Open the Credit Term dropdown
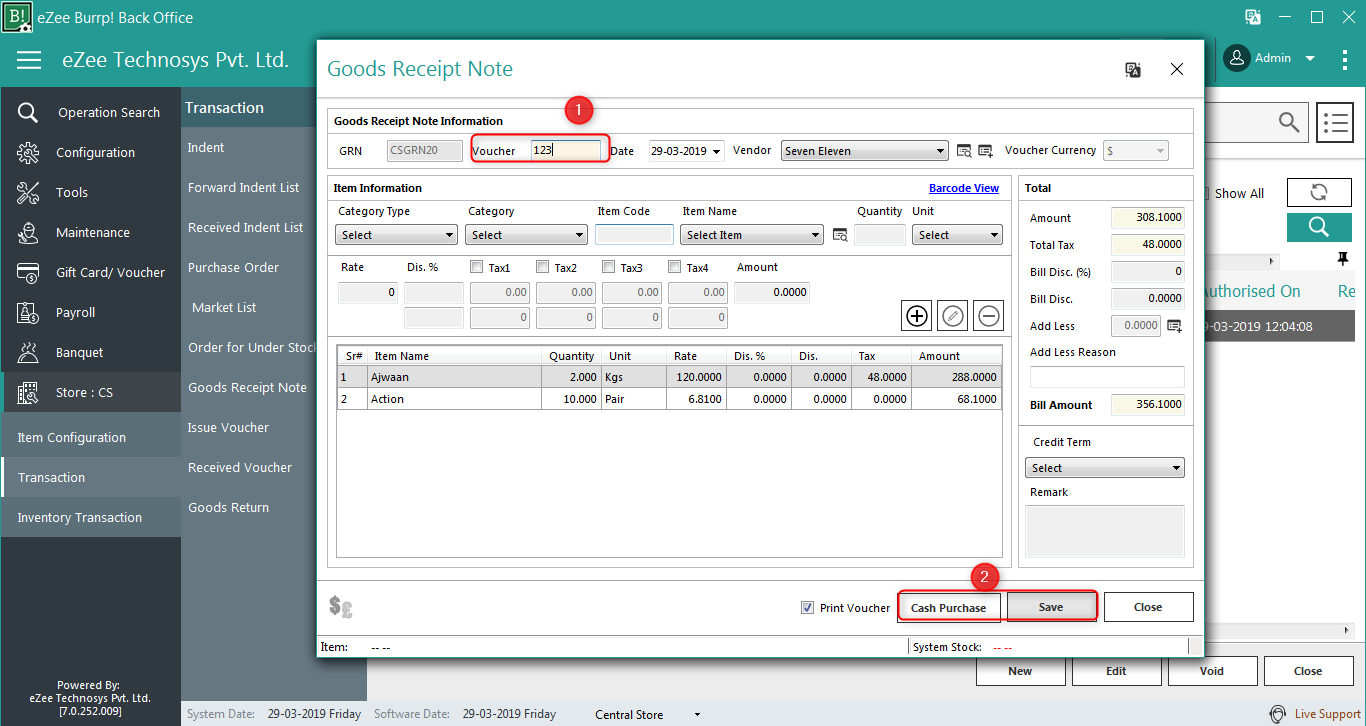This screenshot has width=1366, height=726. (x=1105, y=468)
